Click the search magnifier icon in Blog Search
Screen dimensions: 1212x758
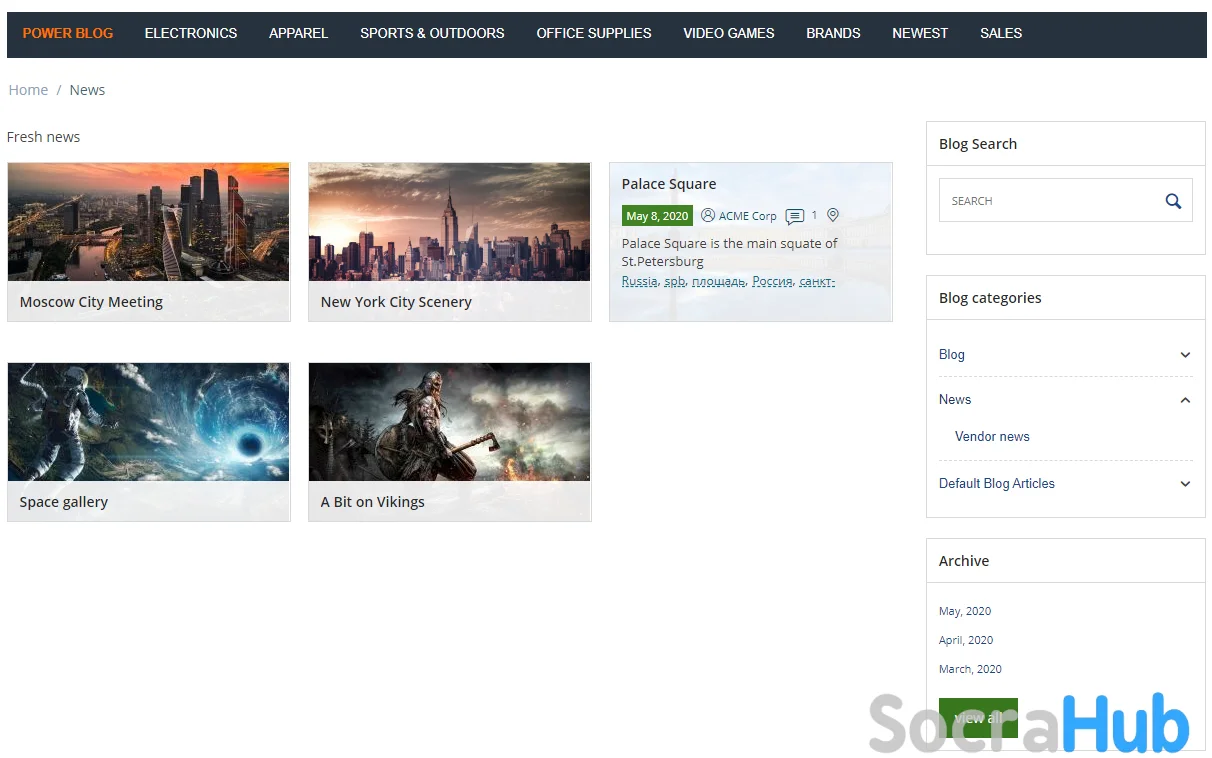(1173, 201)
